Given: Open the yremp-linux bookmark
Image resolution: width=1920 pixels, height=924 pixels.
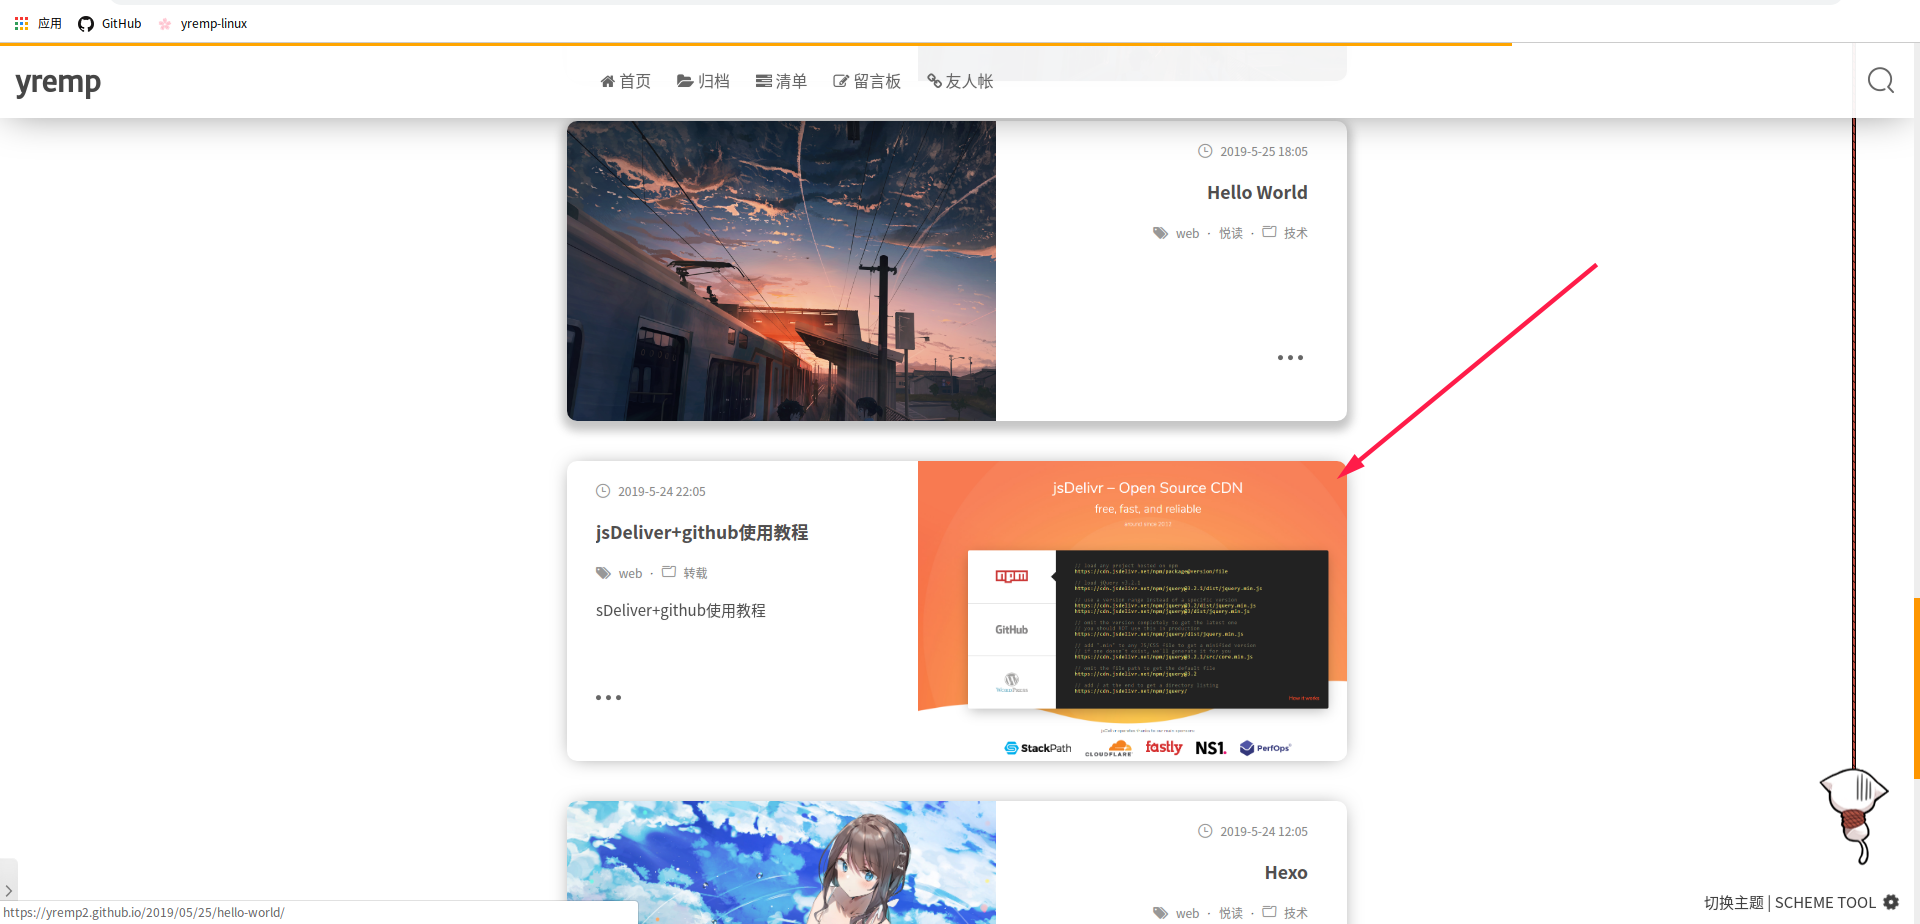Looking at the screenshot, I should (x=203, y=23).
